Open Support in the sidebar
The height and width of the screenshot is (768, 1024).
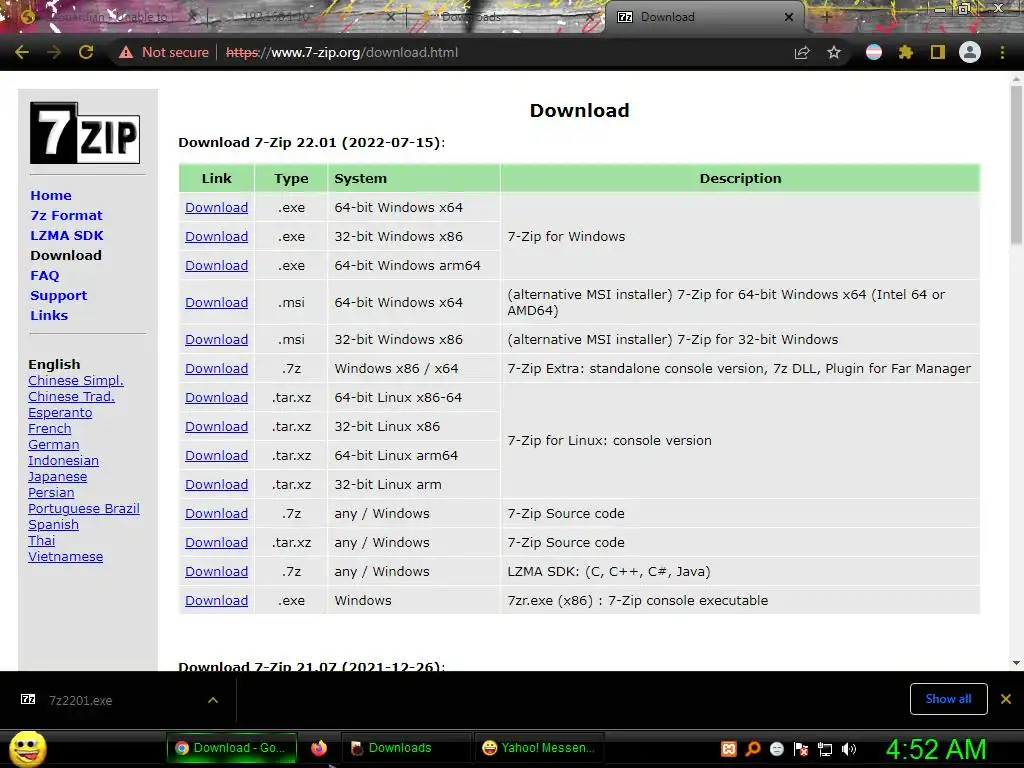(58, 295)
